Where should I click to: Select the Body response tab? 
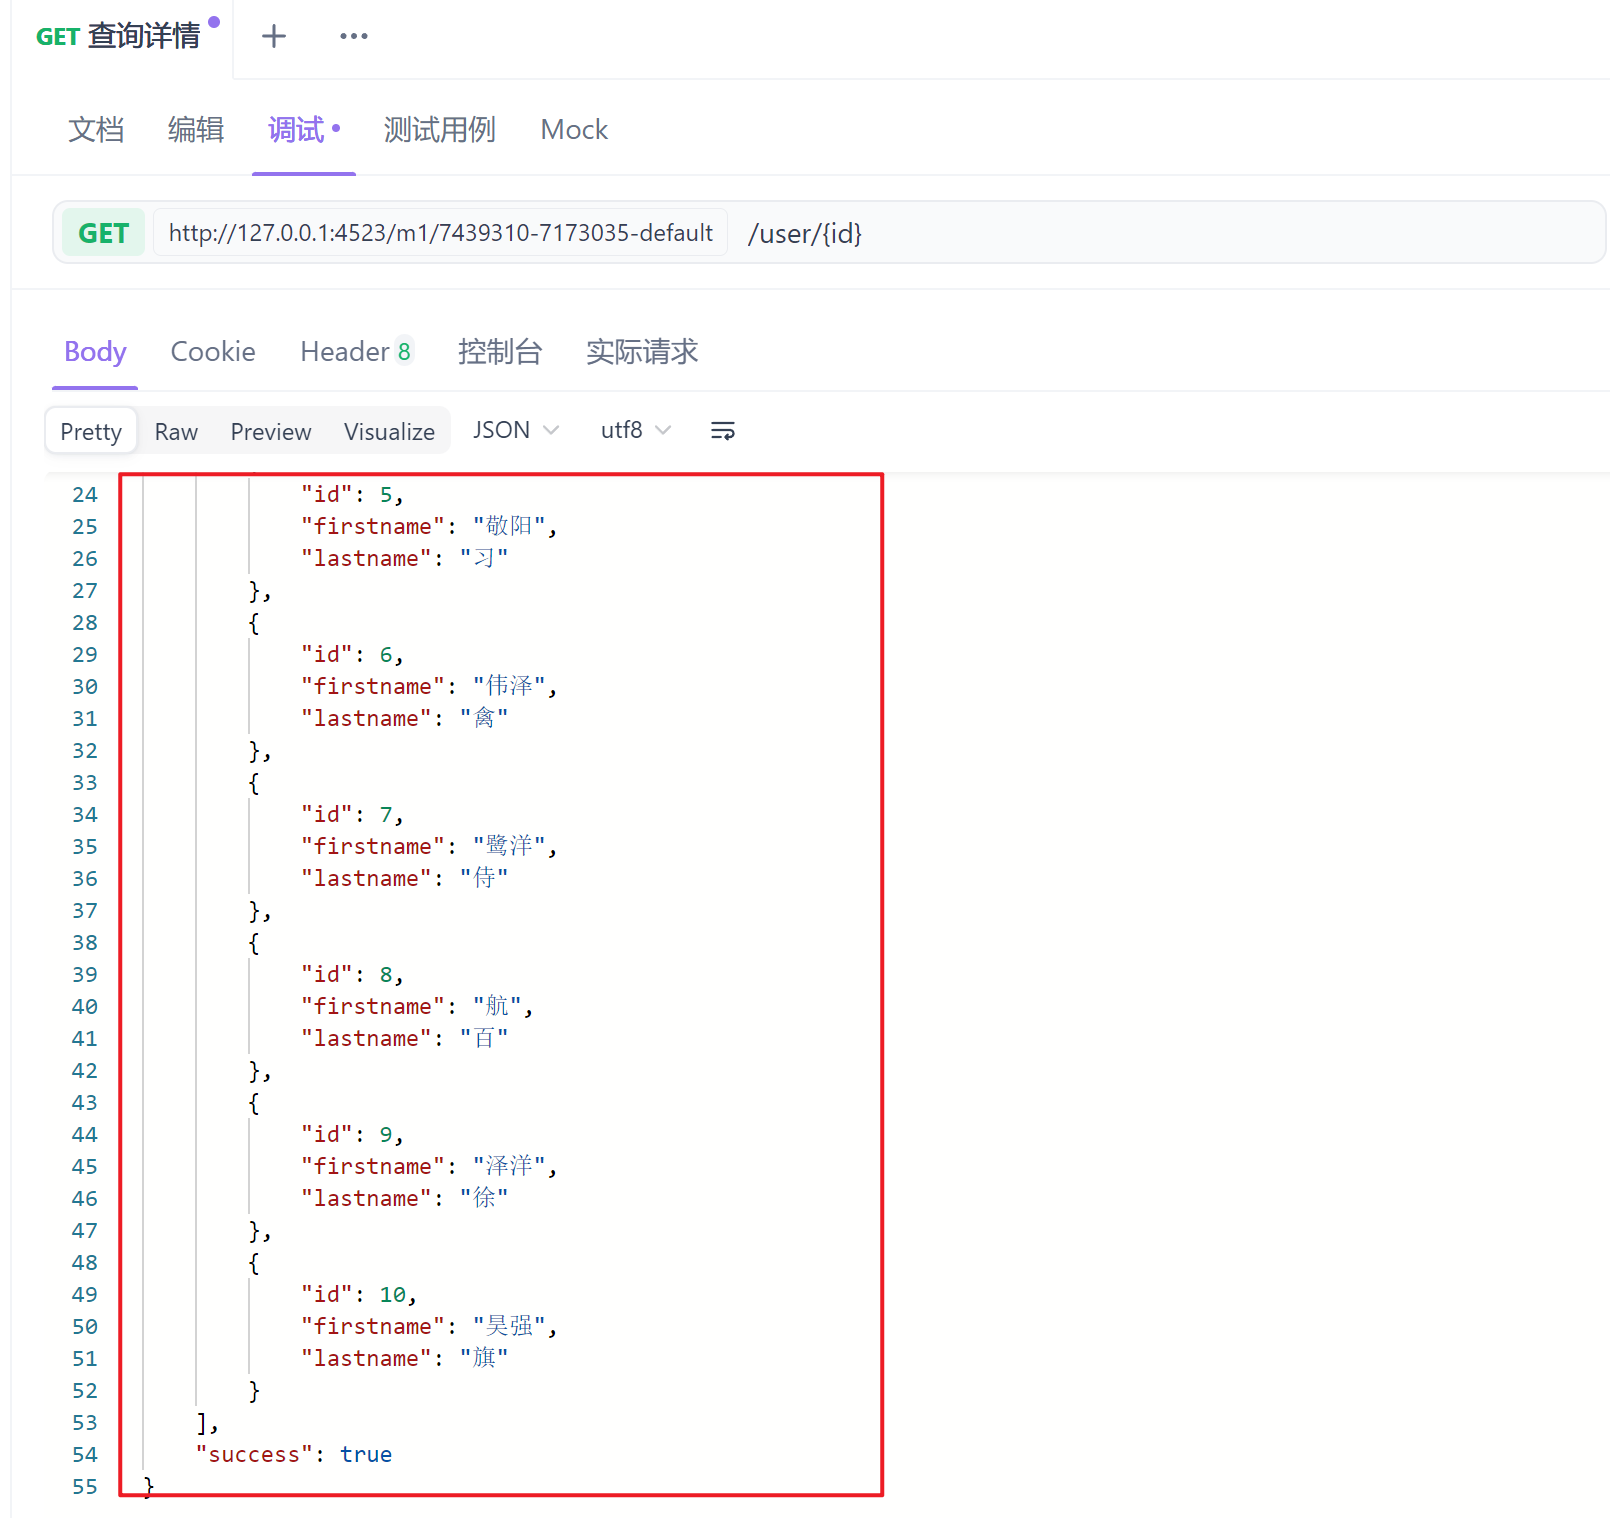click(x=95, y=352)
